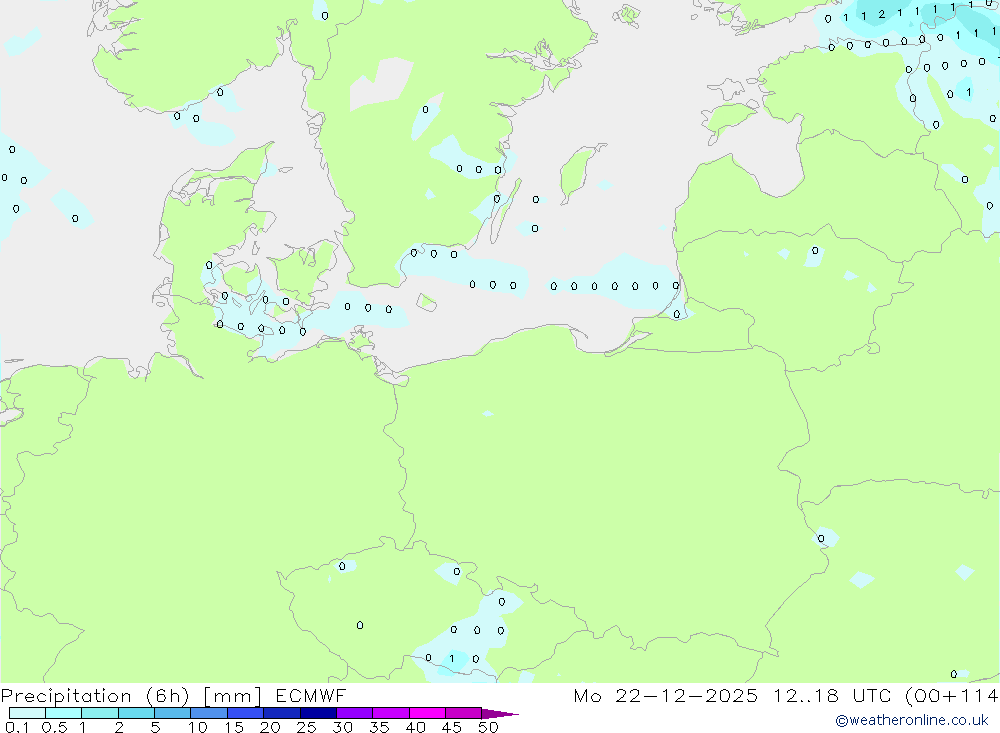Click the 10–15 mm blue legend swatch
1000x733 pixels.
pos(209,713)
